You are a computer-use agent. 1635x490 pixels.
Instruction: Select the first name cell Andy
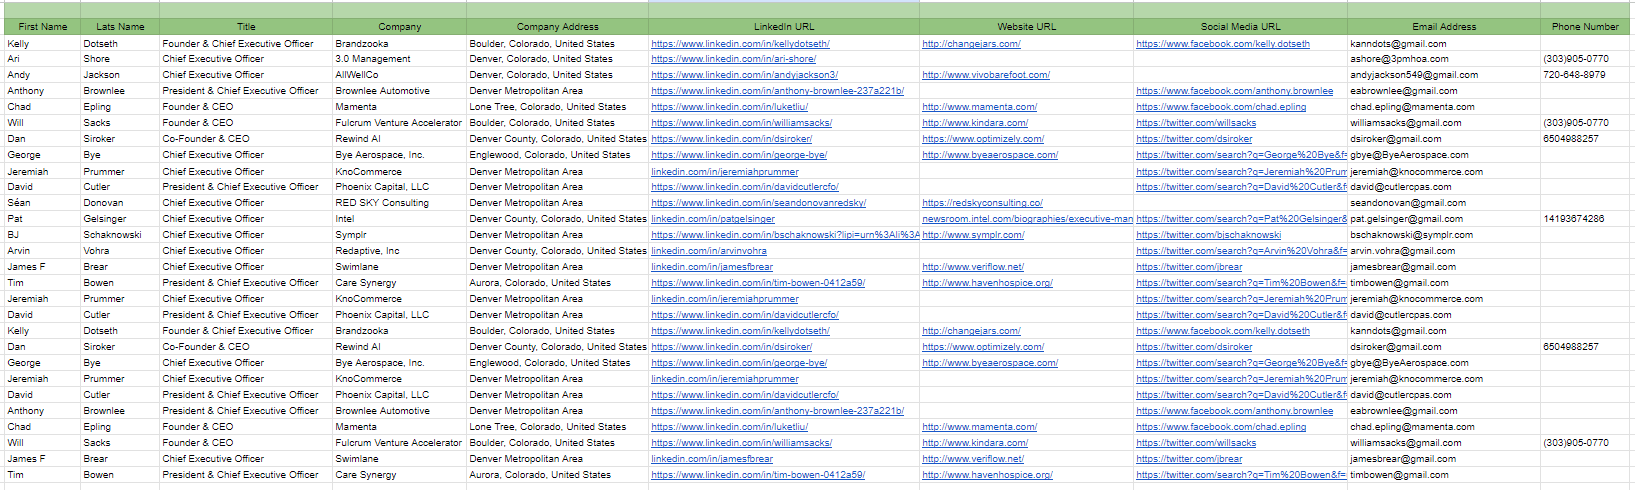click(43, 75)
